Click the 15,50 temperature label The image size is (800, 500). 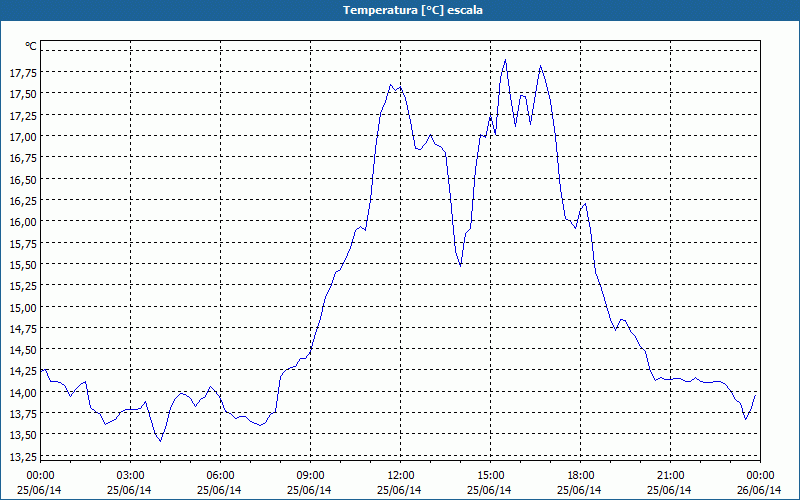coord(23,265)
